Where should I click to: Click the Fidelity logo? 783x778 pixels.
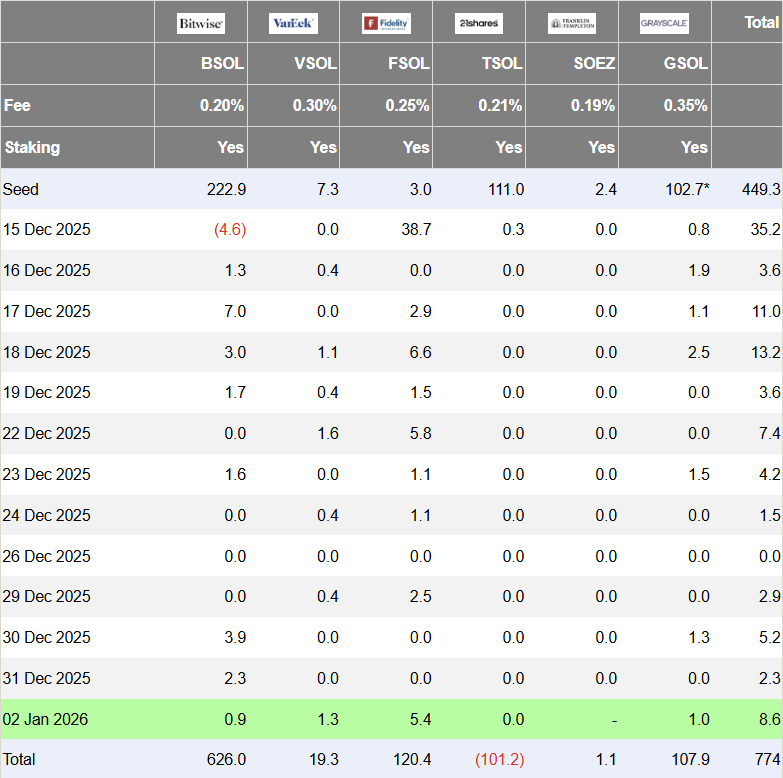tap(387, 23)
